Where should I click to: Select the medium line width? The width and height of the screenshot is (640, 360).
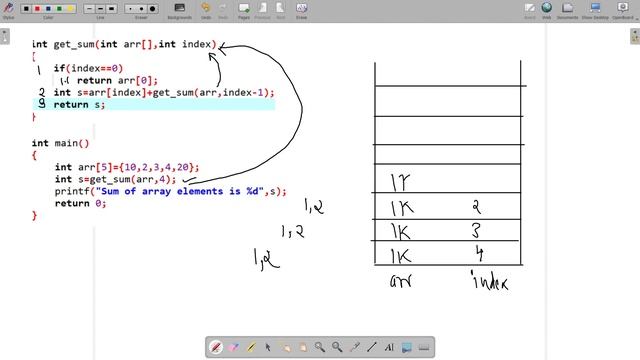[100, 9]
